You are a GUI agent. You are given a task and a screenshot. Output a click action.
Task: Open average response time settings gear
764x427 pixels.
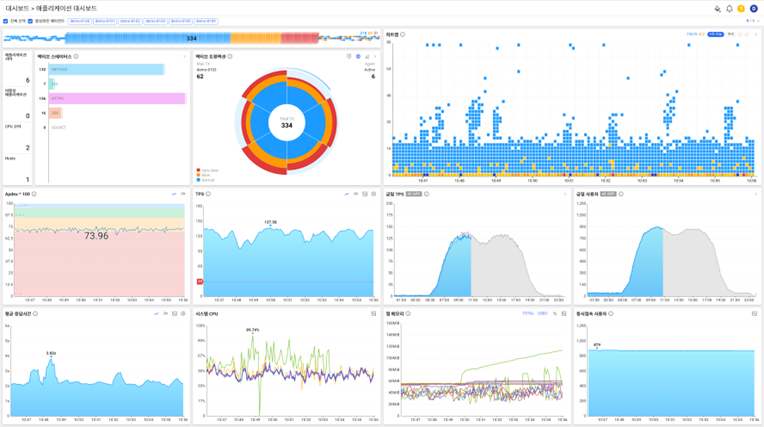coord(183,314)
